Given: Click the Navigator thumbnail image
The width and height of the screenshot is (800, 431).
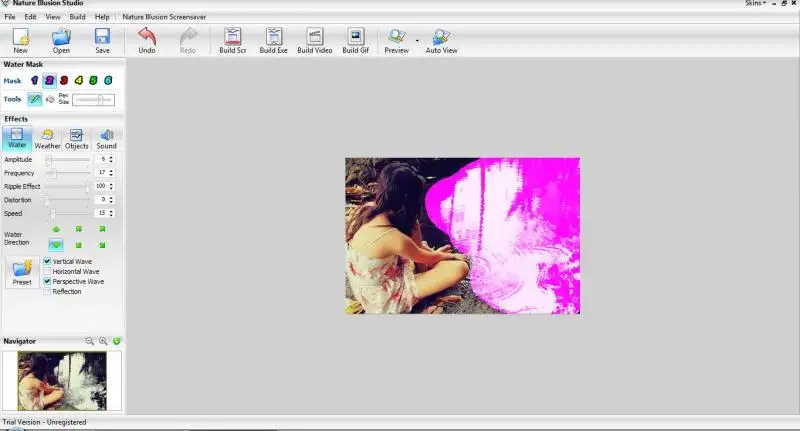Looking at the screenshot, I should coord(62,380).
